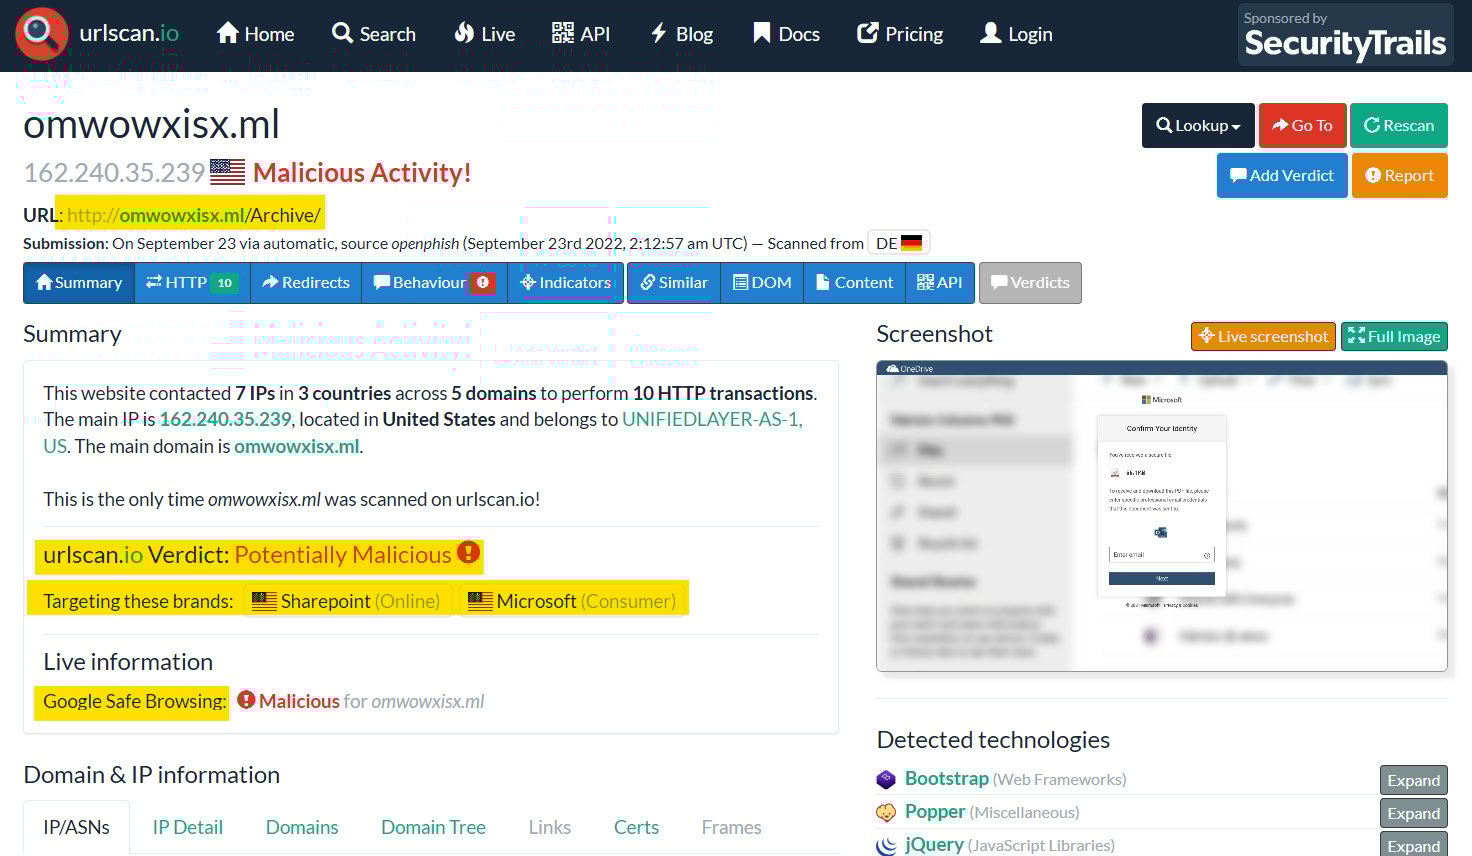
Task: Switch to the IP Detail tab
Action: click(x=188, y=827)
